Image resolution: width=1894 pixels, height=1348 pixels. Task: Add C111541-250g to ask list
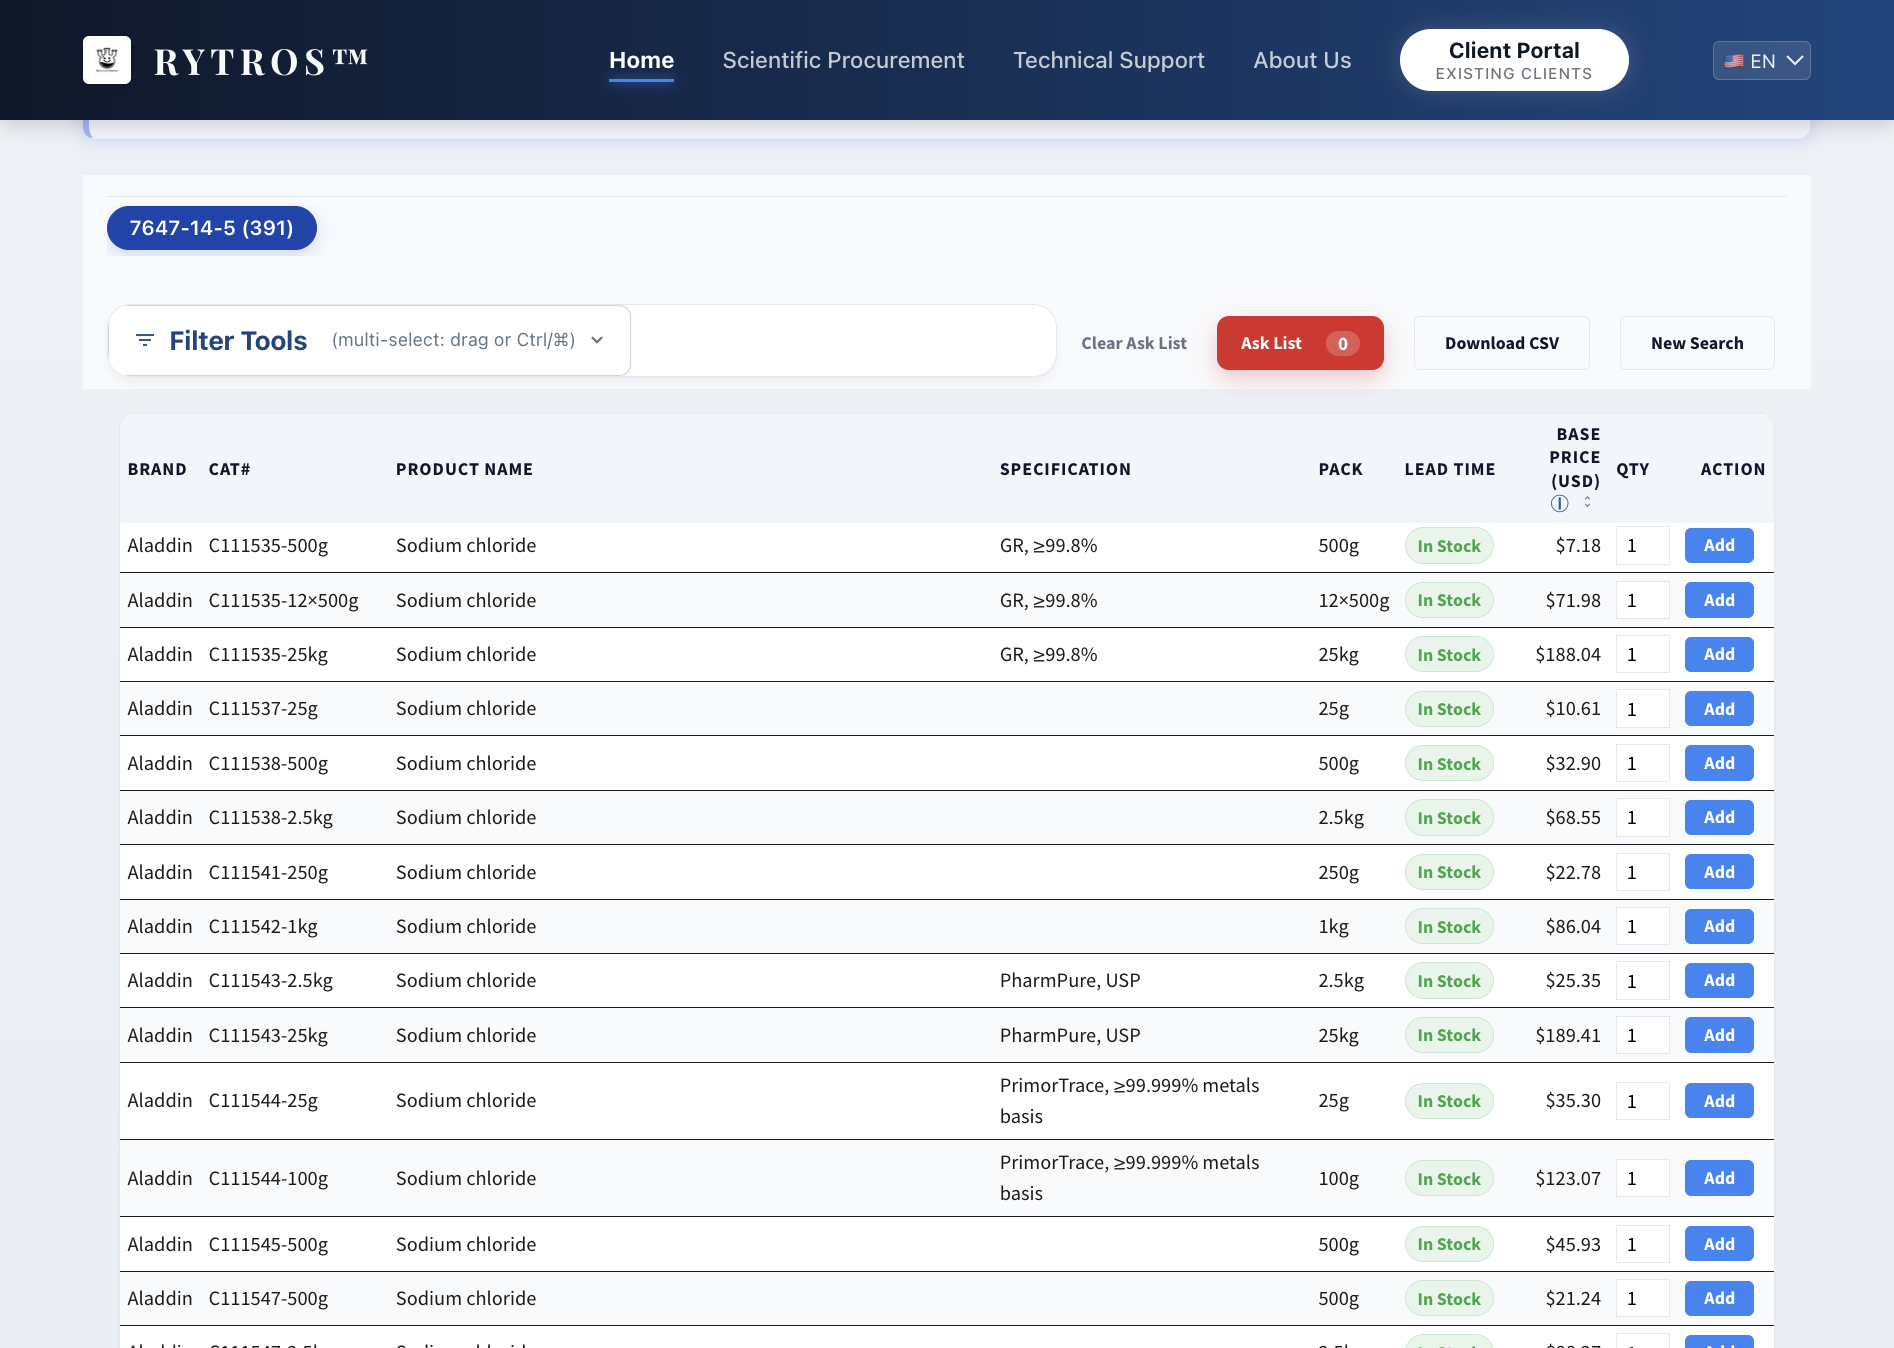coord(1718,872)
